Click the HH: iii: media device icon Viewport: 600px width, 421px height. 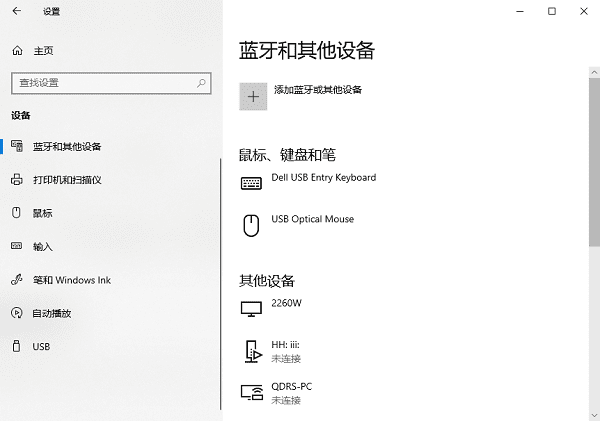point(253,351)
